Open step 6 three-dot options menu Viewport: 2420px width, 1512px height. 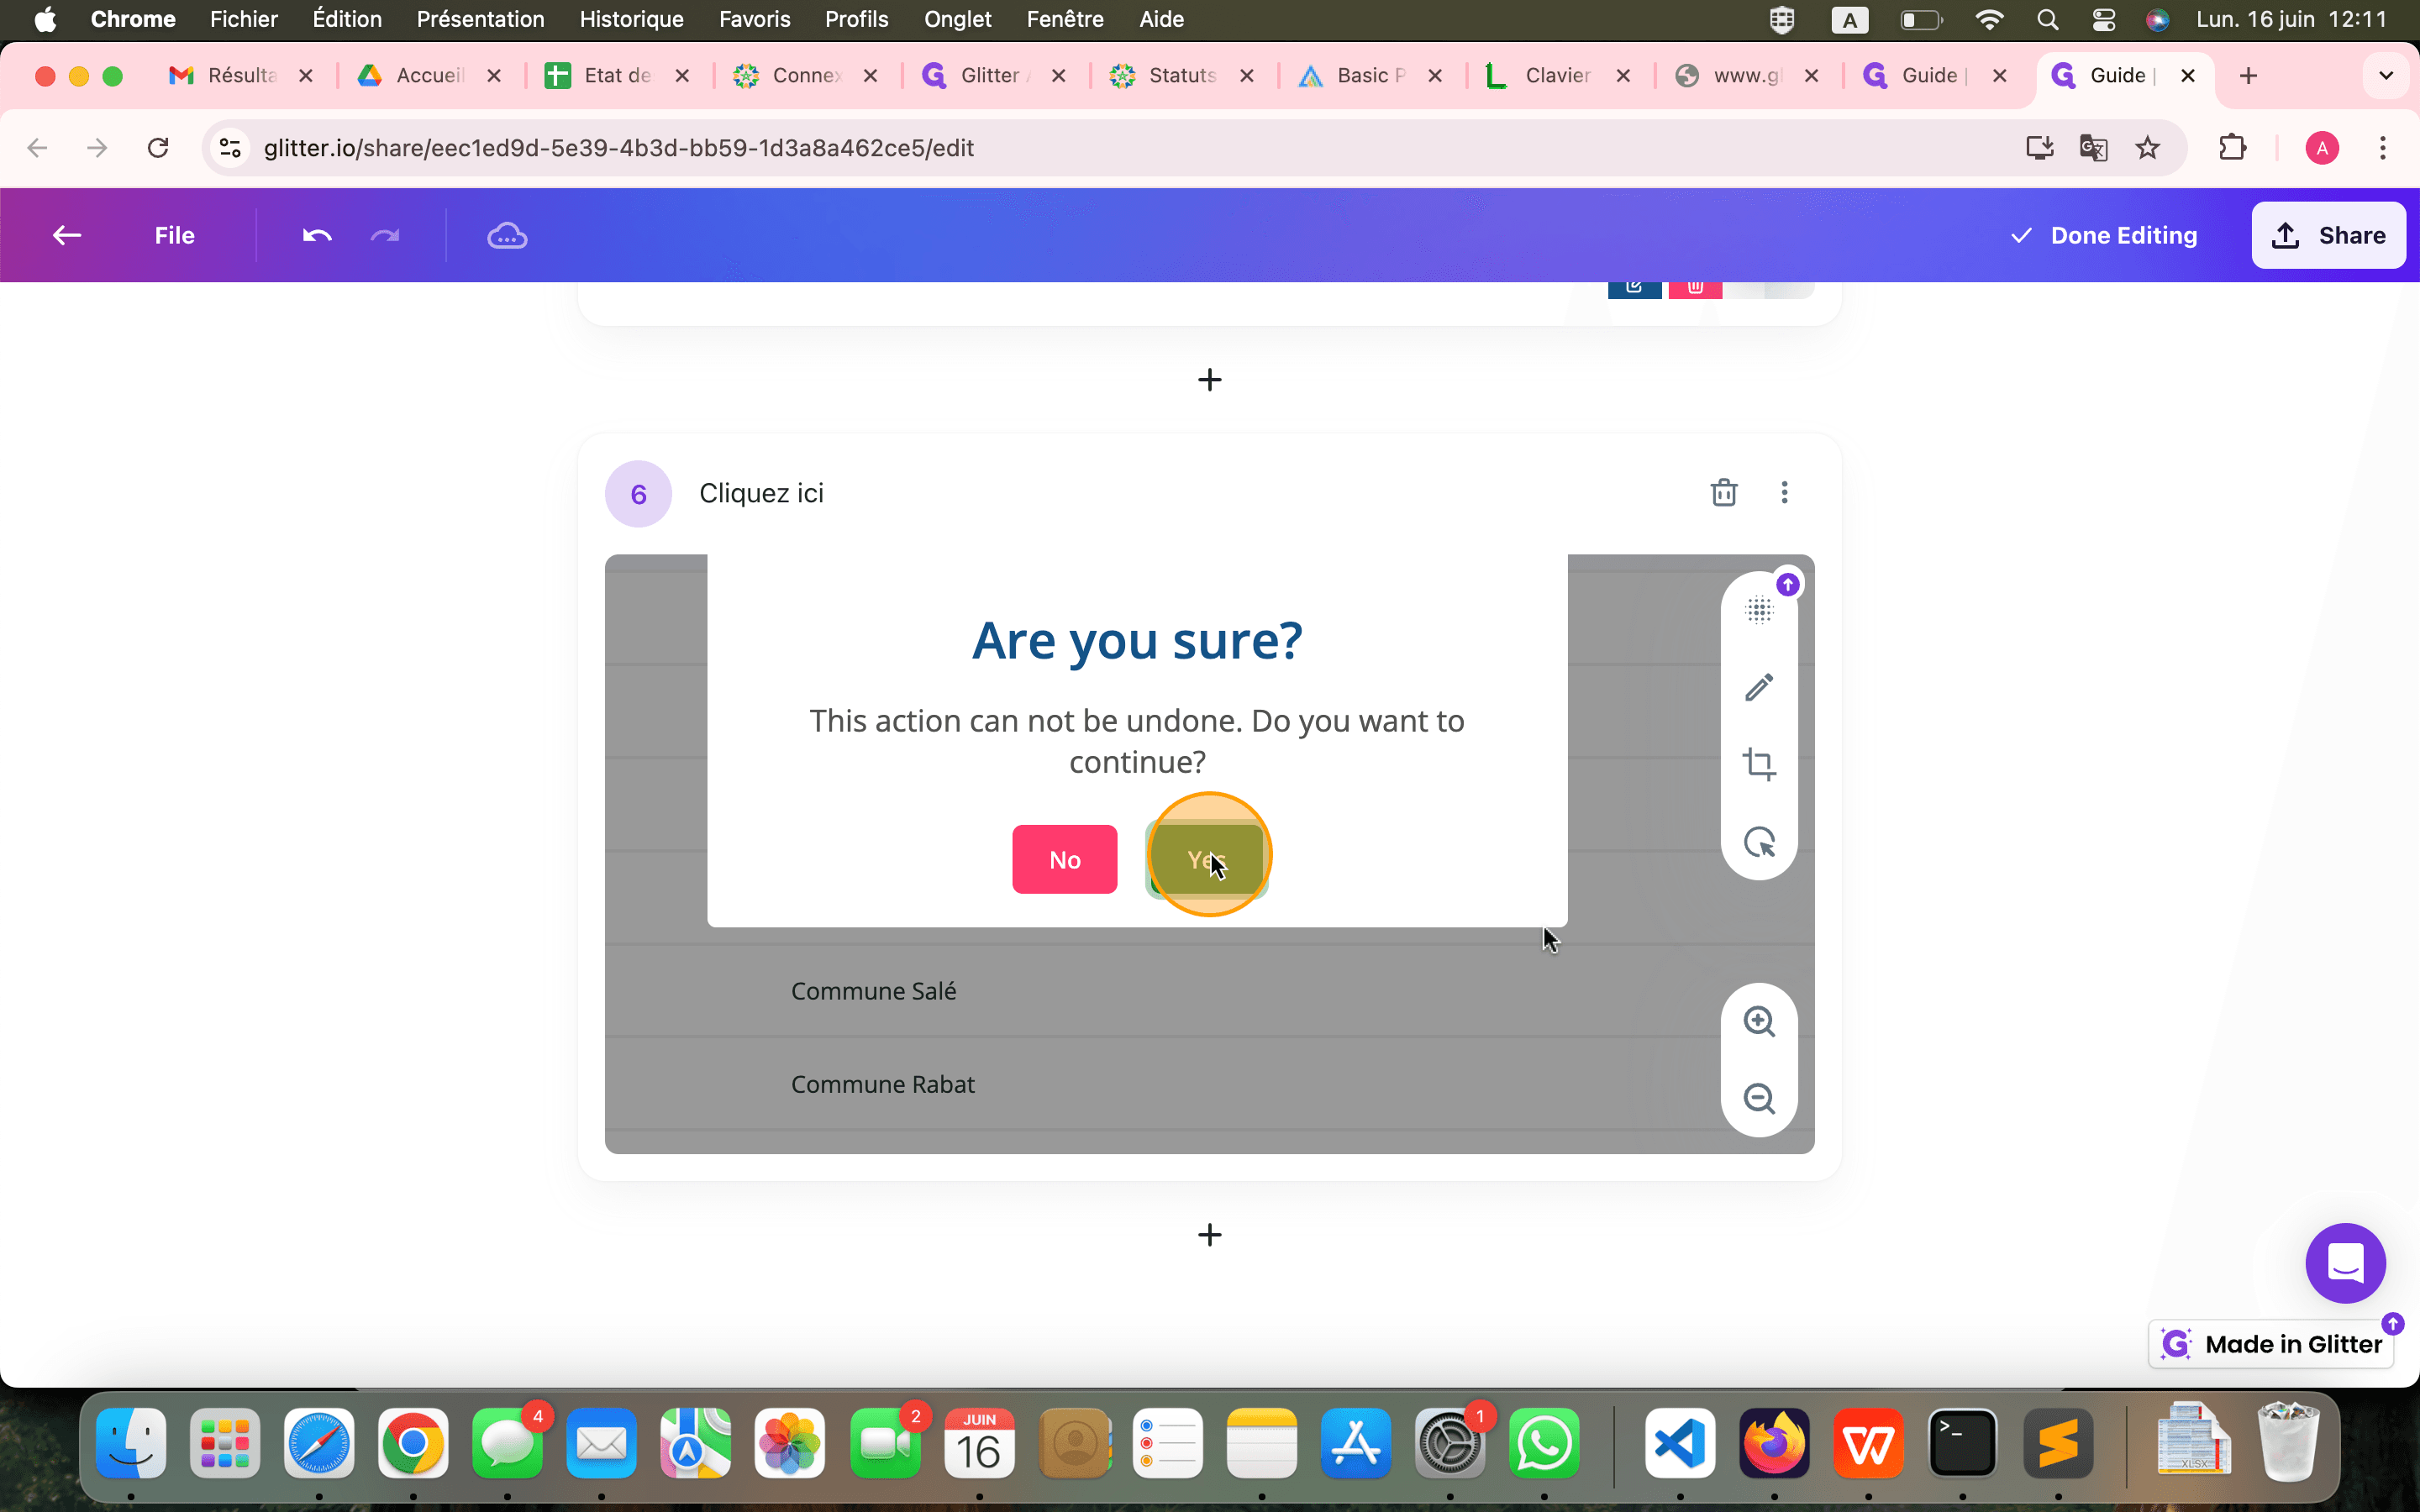coord(1784,493)
